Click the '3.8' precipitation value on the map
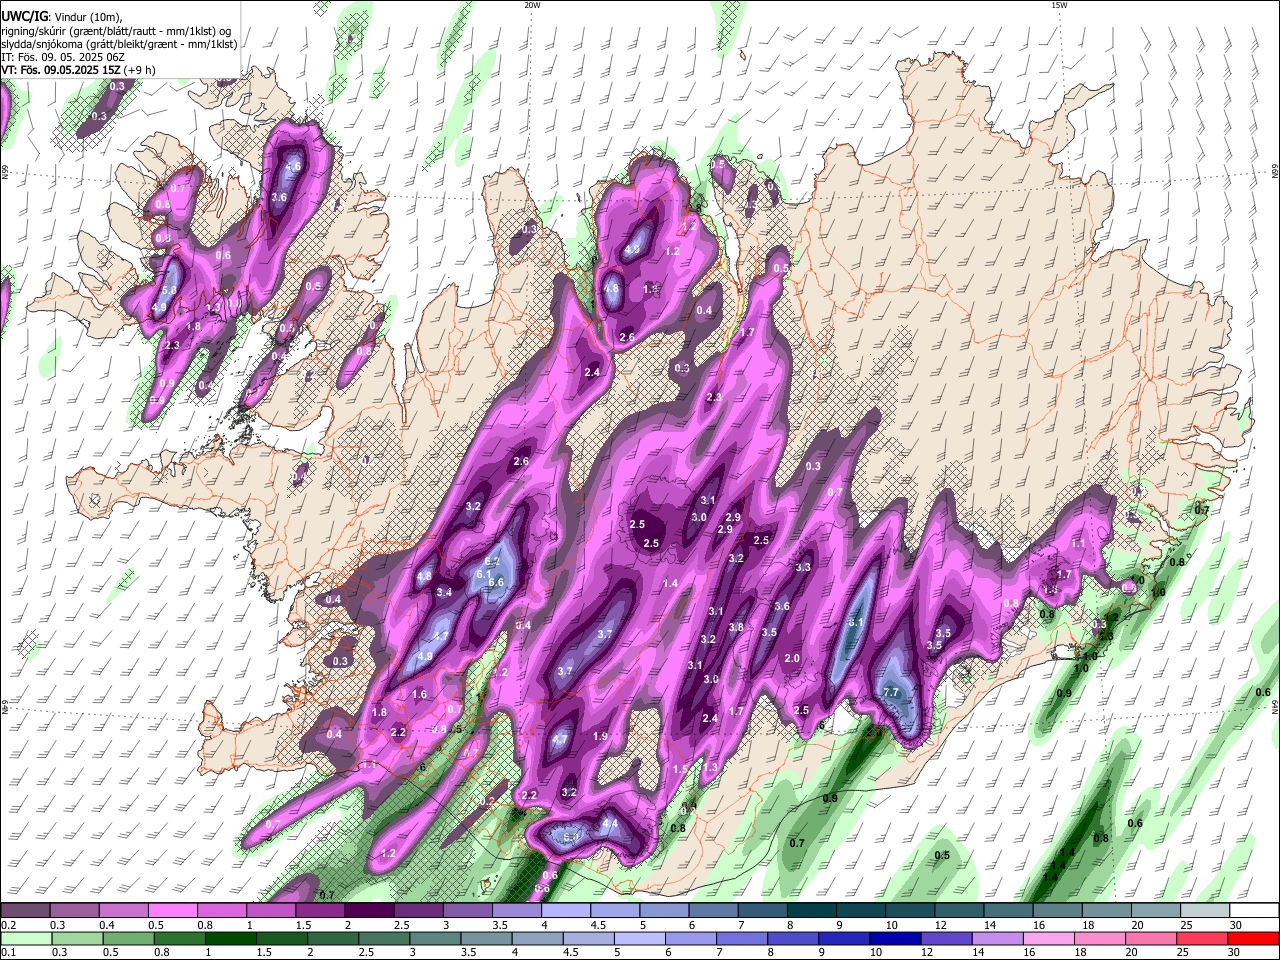 tap(736, 627)
